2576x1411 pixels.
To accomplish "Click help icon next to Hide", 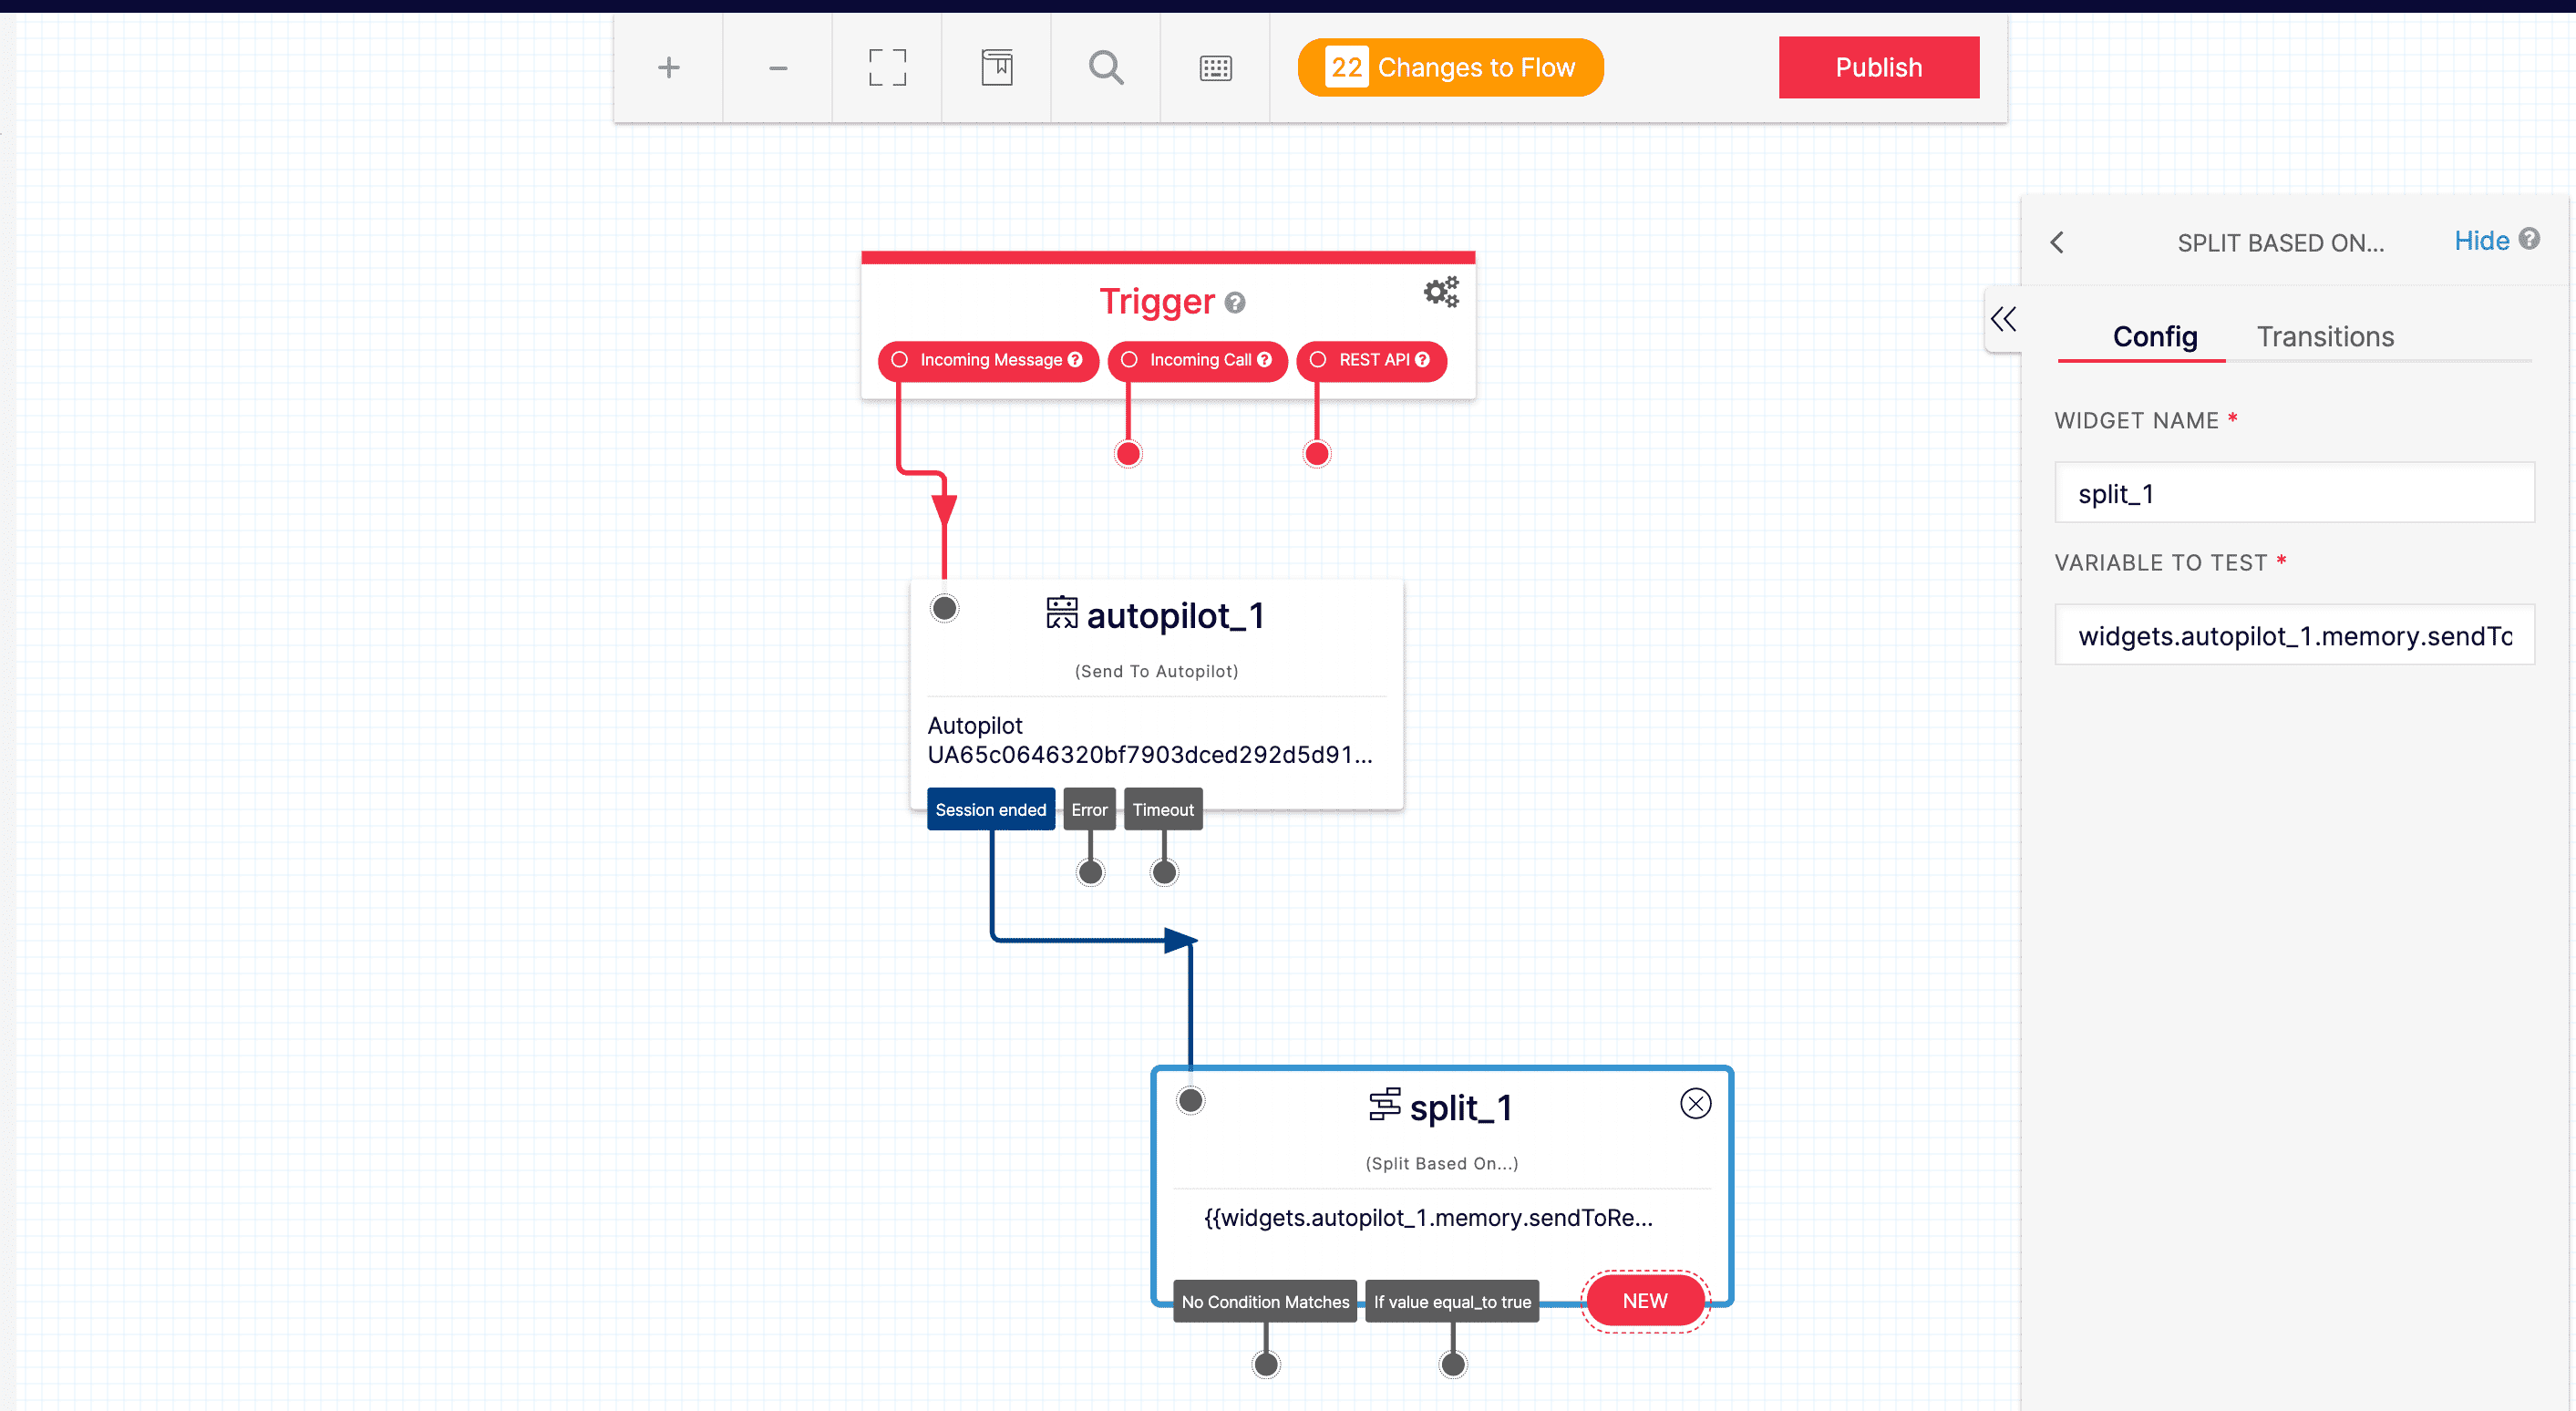I will point(2529,239).
